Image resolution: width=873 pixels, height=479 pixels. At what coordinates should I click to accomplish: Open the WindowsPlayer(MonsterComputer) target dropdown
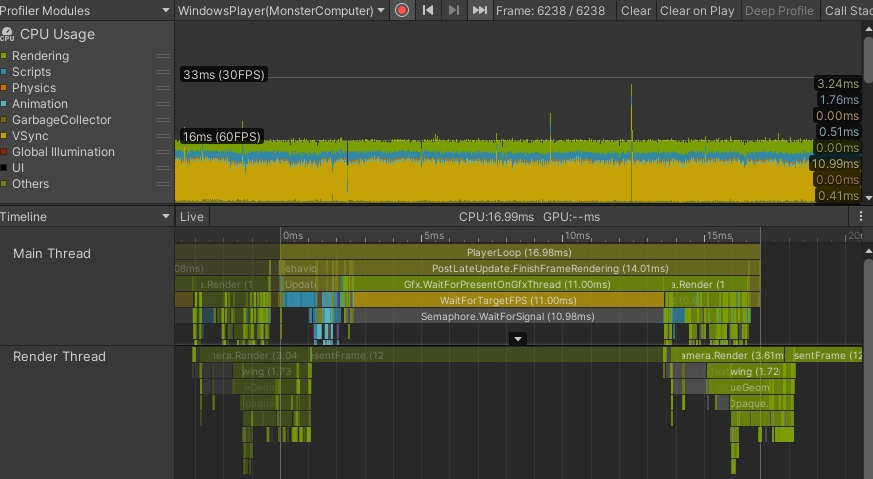(281, 11)
